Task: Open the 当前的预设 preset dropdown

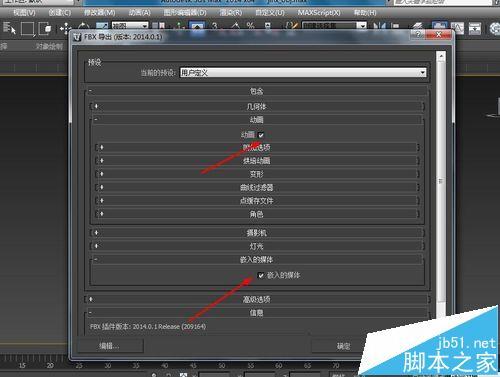Action: (x=303, y=72)
